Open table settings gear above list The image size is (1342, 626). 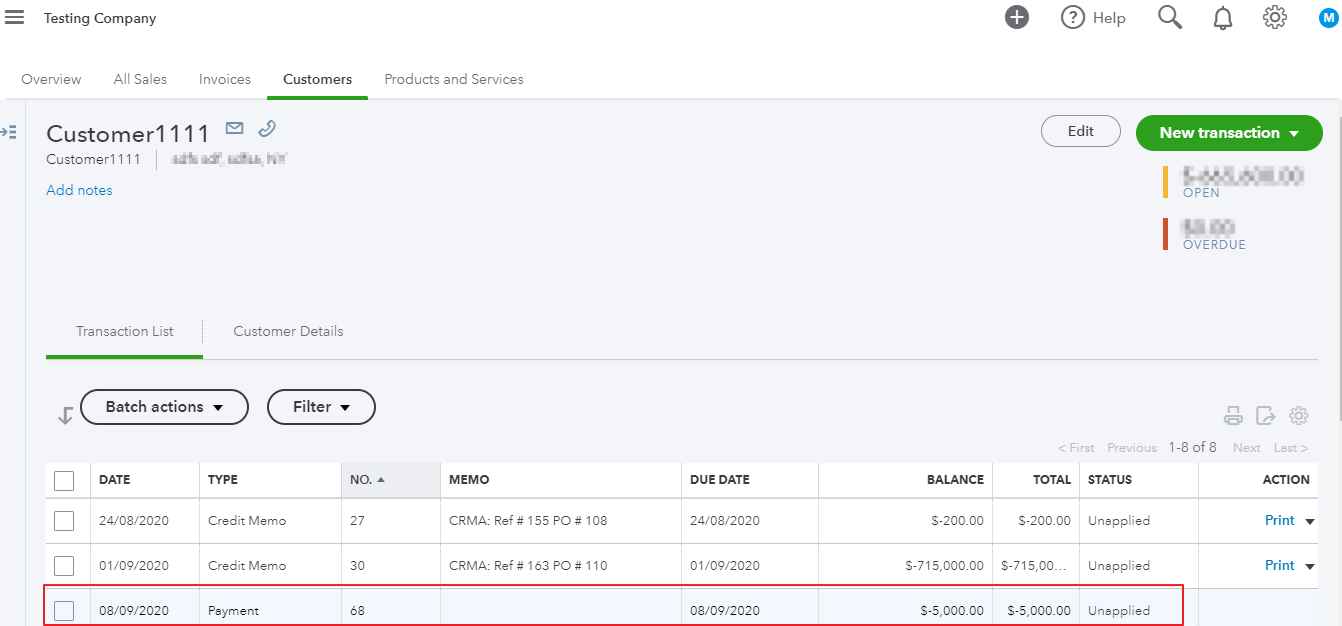coord(1298,416)
